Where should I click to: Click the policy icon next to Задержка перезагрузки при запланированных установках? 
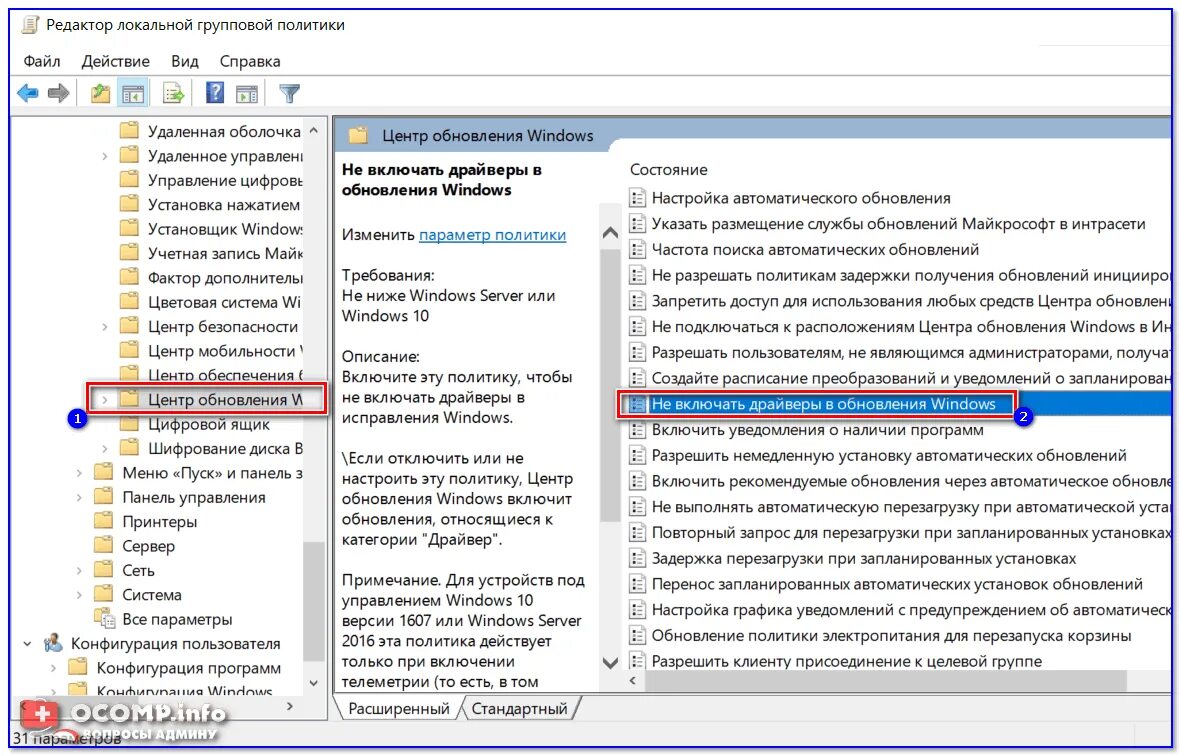point(637,559)
